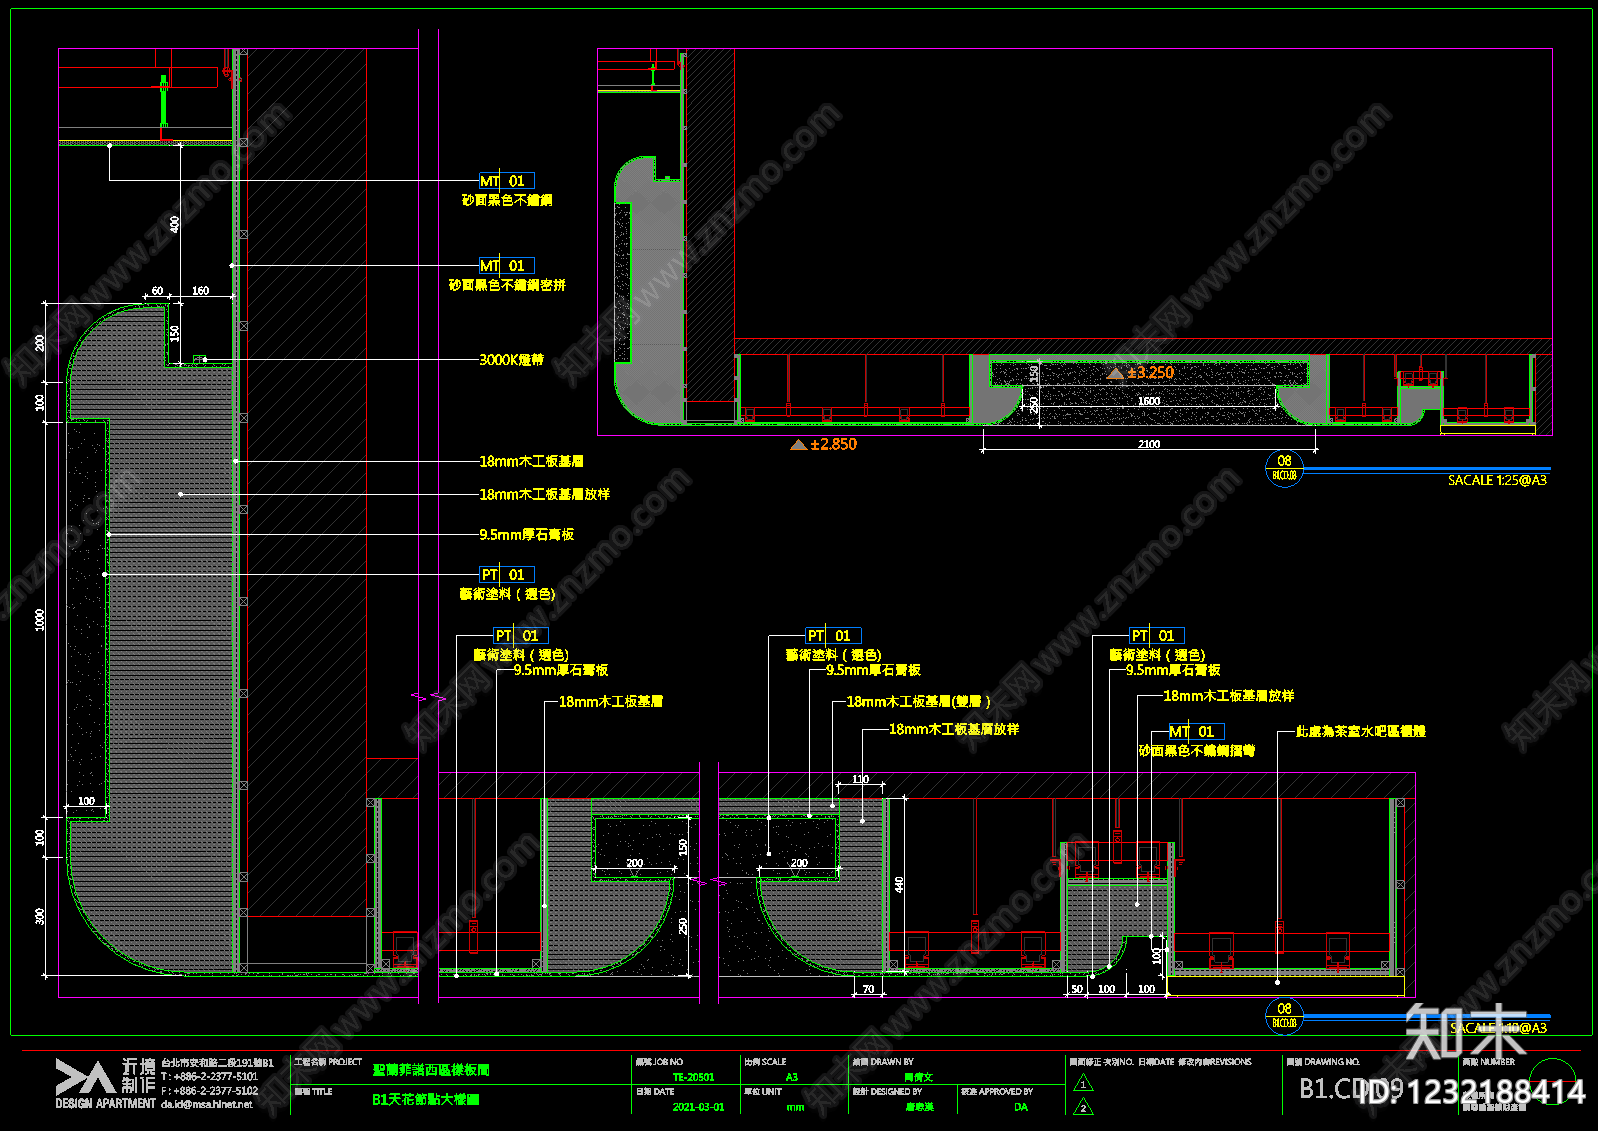Pick the "110" dimension value
1598x1131 pixels.
(860, 779)
